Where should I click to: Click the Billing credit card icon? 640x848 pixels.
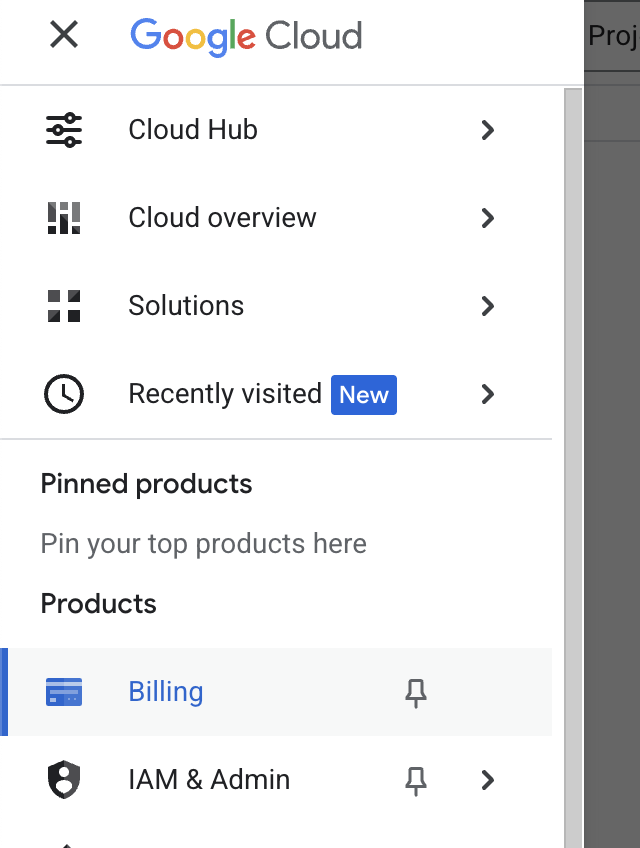click(64, 692)
